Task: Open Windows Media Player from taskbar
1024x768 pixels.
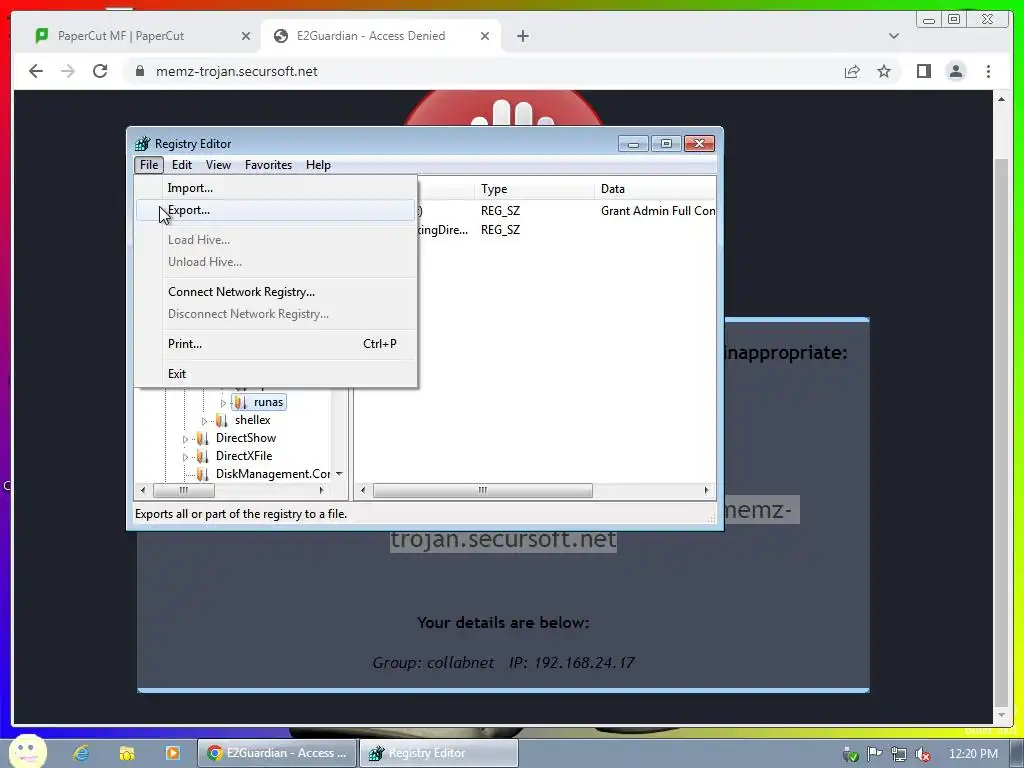Action: [x=172, y=753]
